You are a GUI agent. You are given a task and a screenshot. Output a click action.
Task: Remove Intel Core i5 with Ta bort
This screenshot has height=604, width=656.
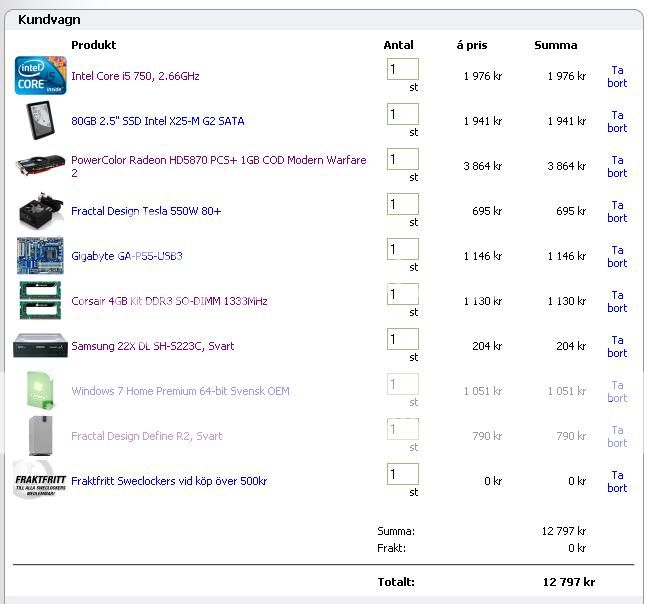pos(617,77)
